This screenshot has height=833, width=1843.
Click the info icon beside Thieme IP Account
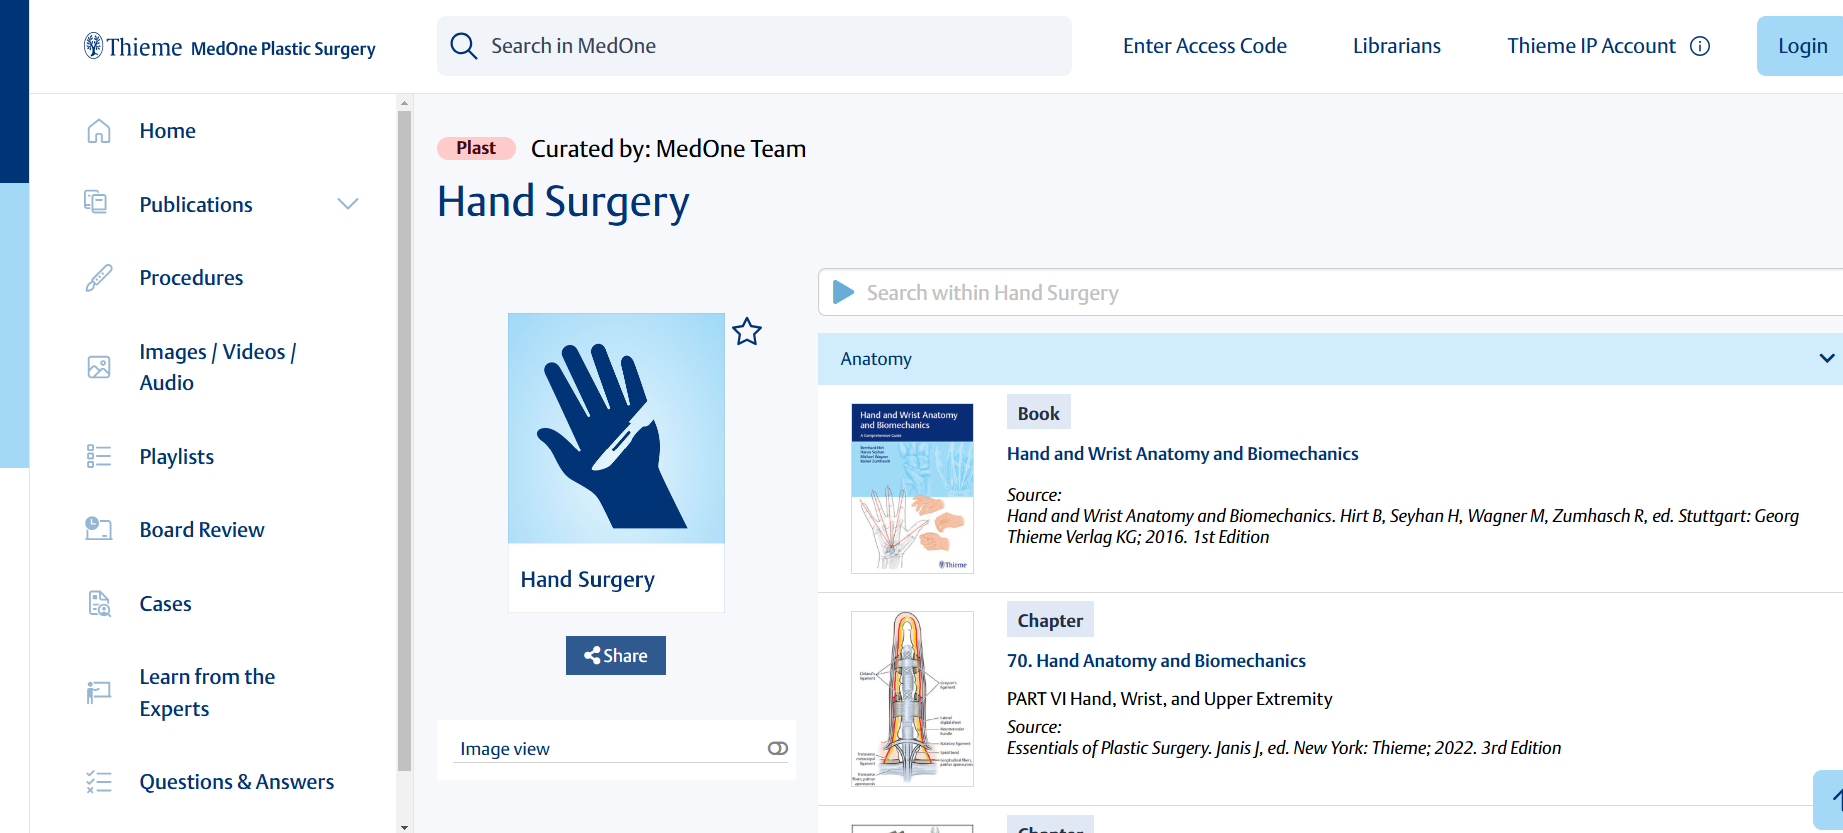click(x=1700, y=46)
